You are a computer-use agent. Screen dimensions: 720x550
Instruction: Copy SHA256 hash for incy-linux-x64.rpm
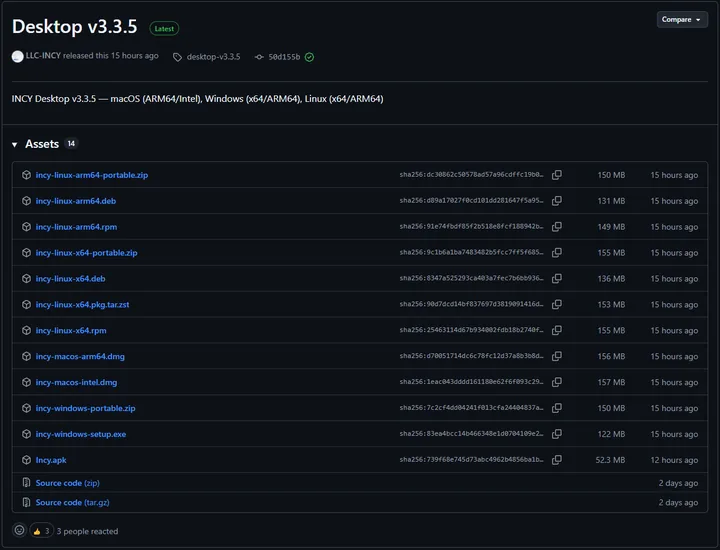pyautogui.click(x=557, y=330)
